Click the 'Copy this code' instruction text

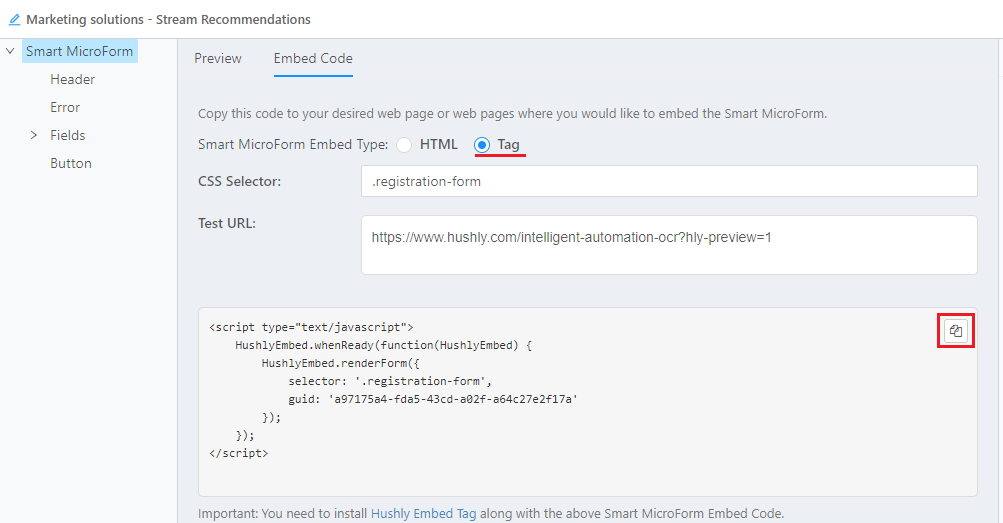point(512,114)
